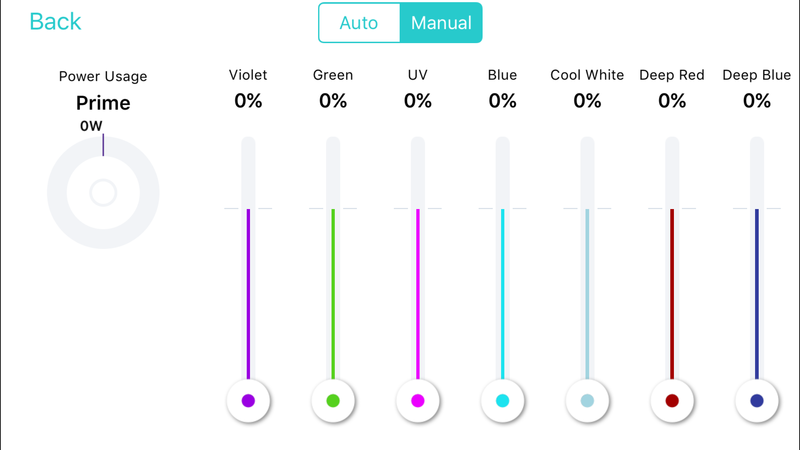Click the UV slider knob
The height and width of the screenshot is (450, 800).
tap(417, 401)
